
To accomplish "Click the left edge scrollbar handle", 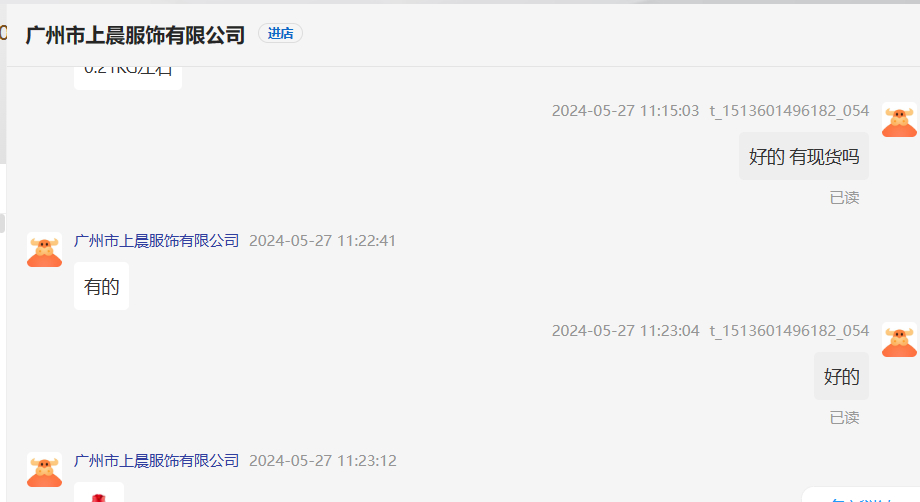I will pos(2,223).
